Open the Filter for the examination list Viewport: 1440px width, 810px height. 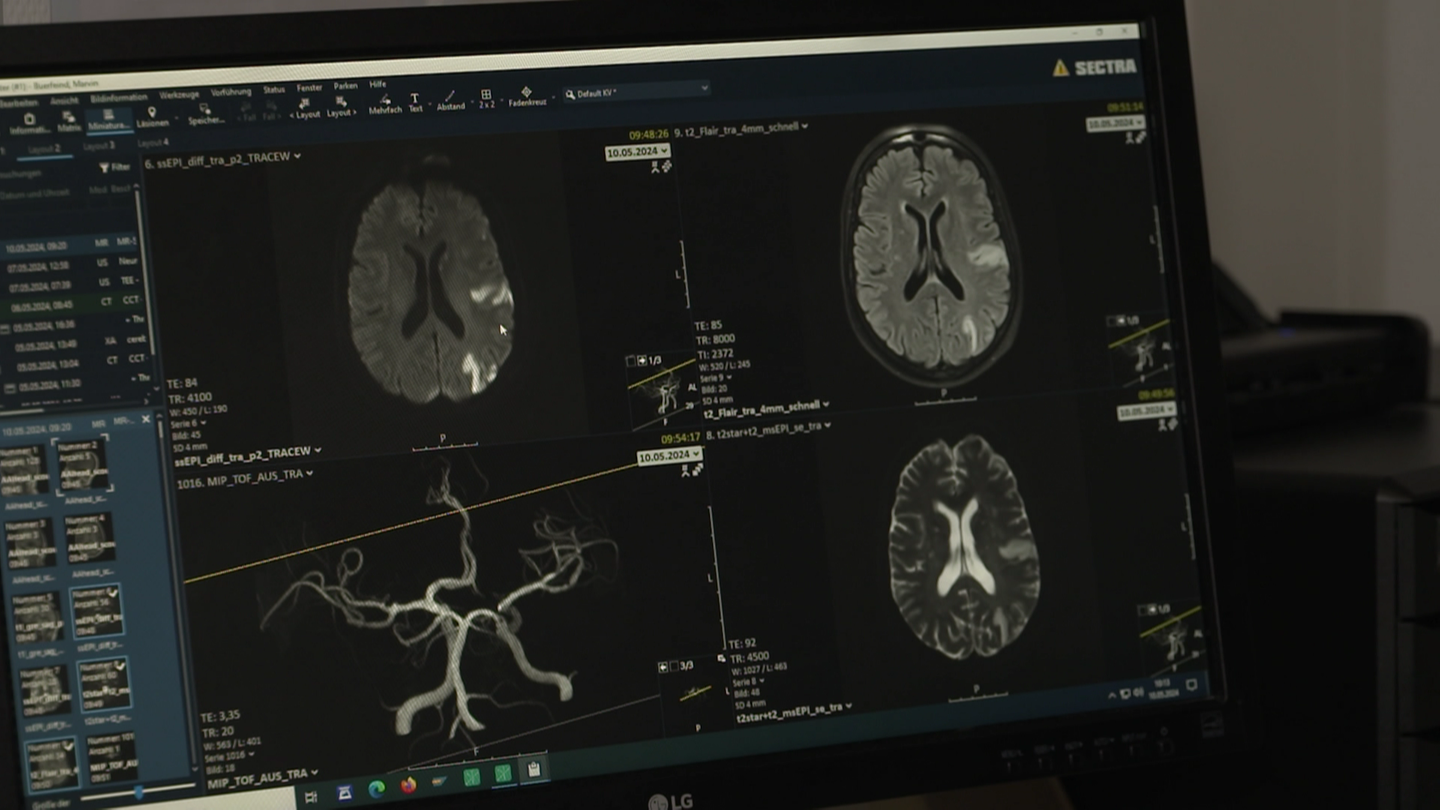pyautogui.click(x=115, y=167)
